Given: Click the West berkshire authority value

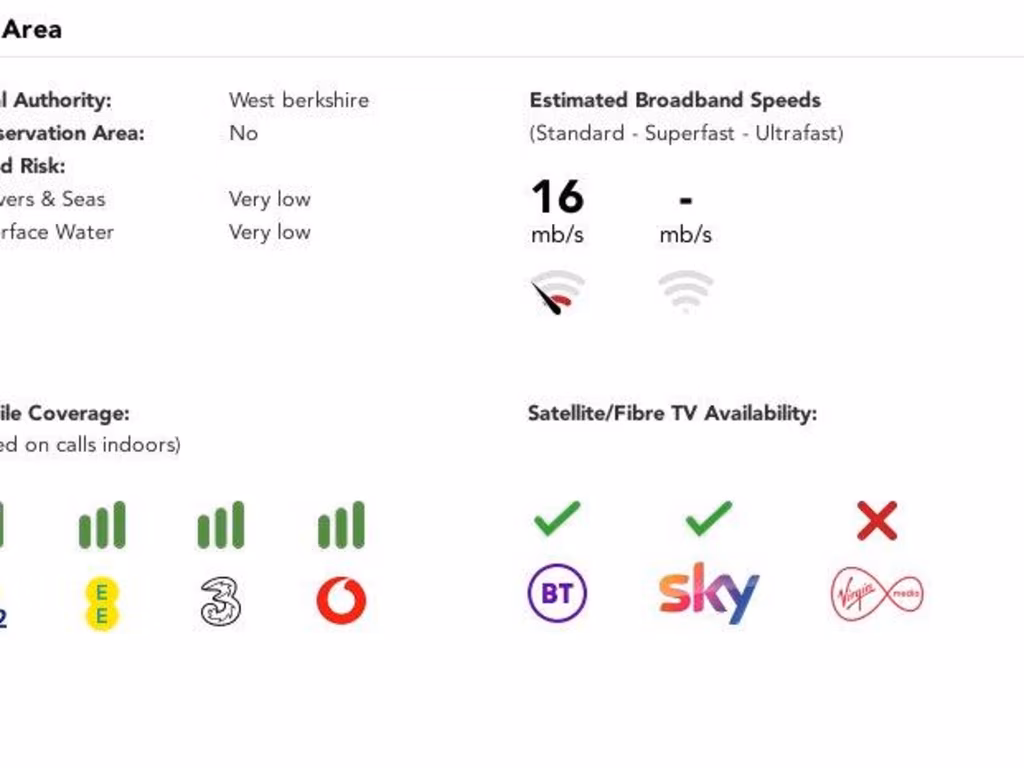Looking at the screenshot, I should pyautogui.click(x=299, y=100).
